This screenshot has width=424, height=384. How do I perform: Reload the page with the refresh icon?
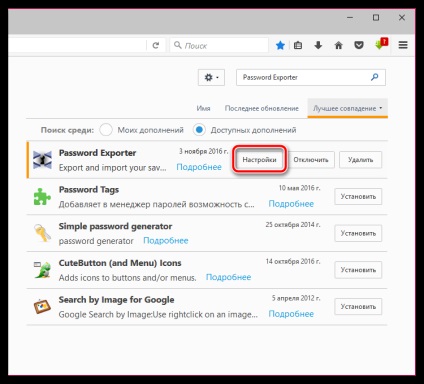[x=156, y=45]
